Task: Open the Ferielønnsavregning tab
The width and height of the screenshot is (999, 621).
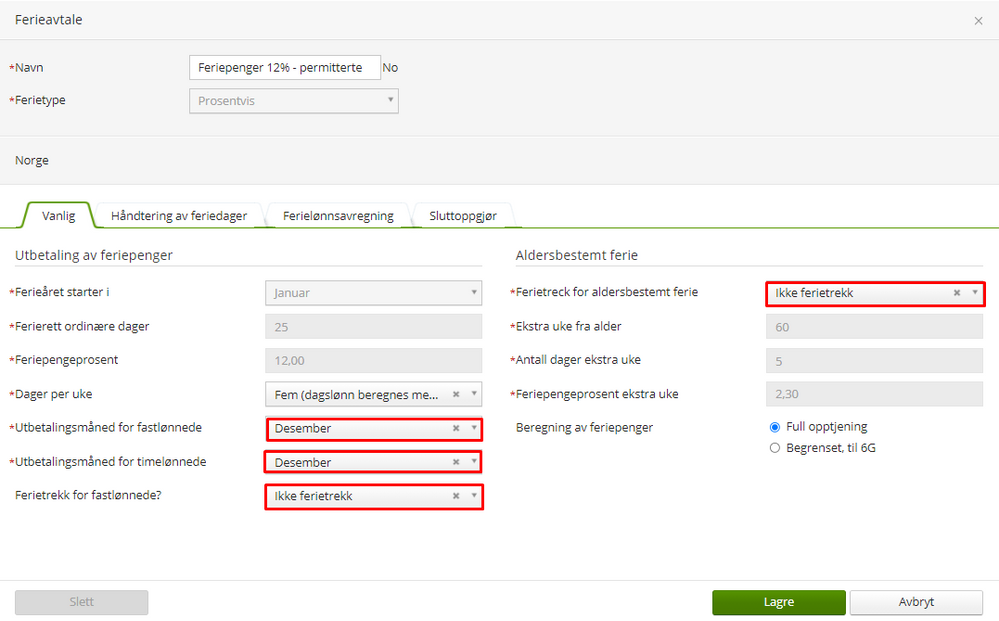Action: tap(338, 216)
